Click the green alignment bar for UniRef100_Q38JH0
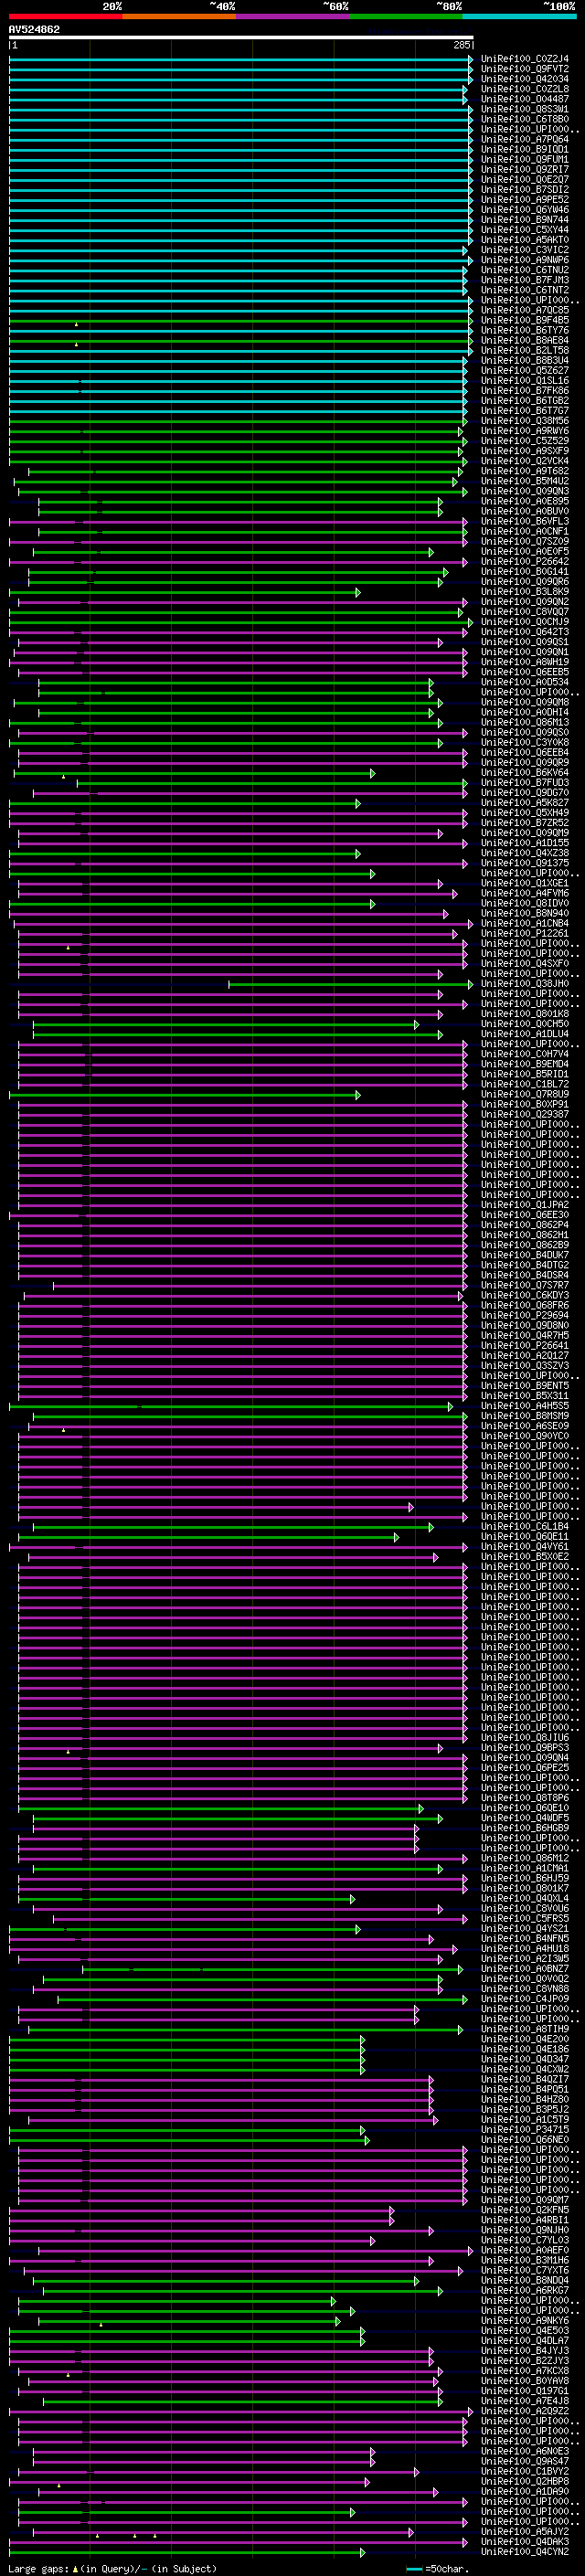Screen dimensions: 585x2576 [x=351, y=984]
